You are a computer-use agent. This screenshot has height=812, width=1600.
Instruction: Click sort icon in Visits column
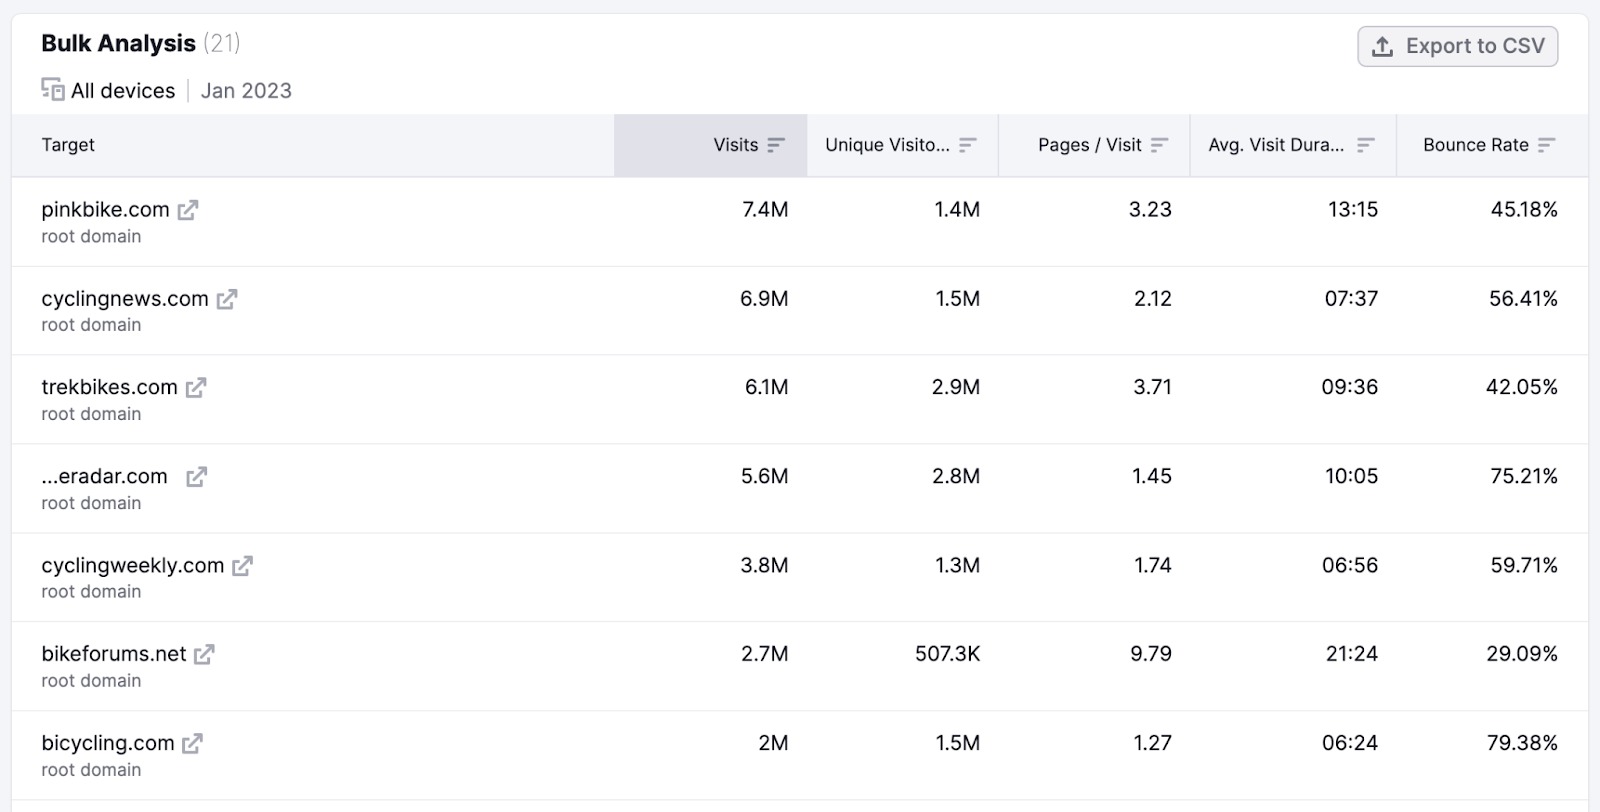[x=776, y=145]
